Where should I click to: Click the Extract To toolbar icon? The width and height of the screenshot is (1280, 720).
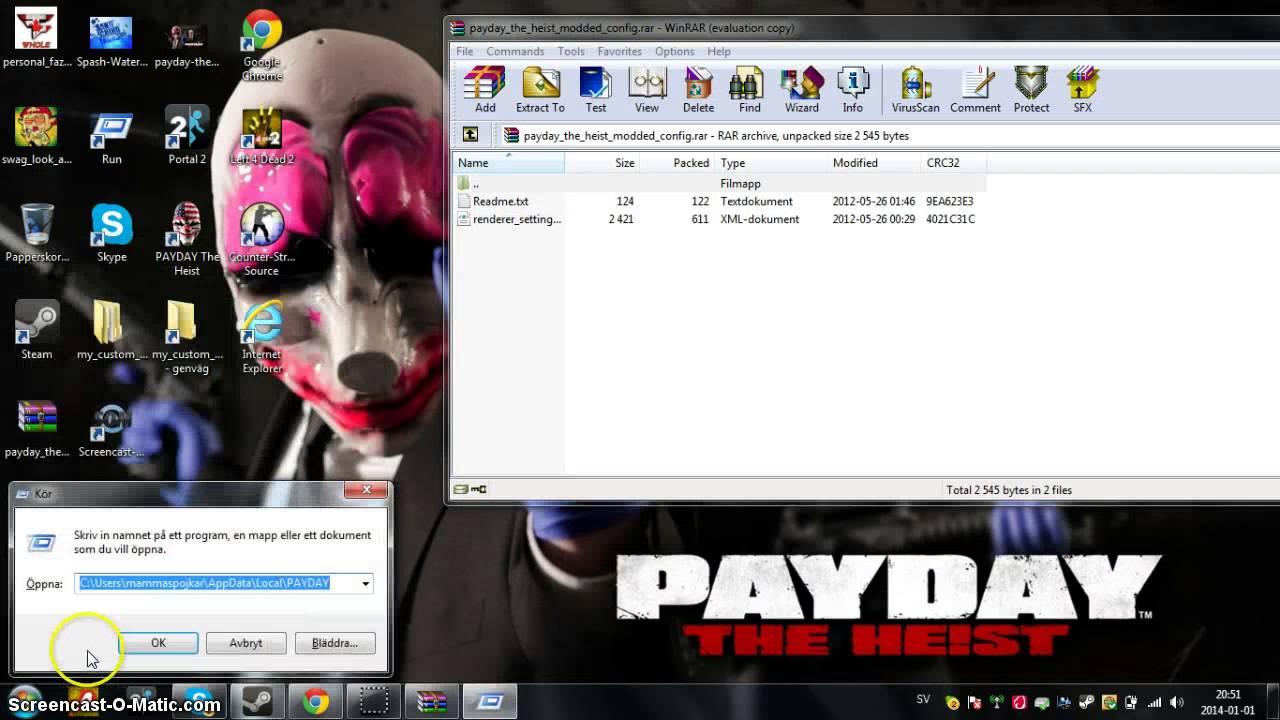pyautogui.click(x=540, y=90)
